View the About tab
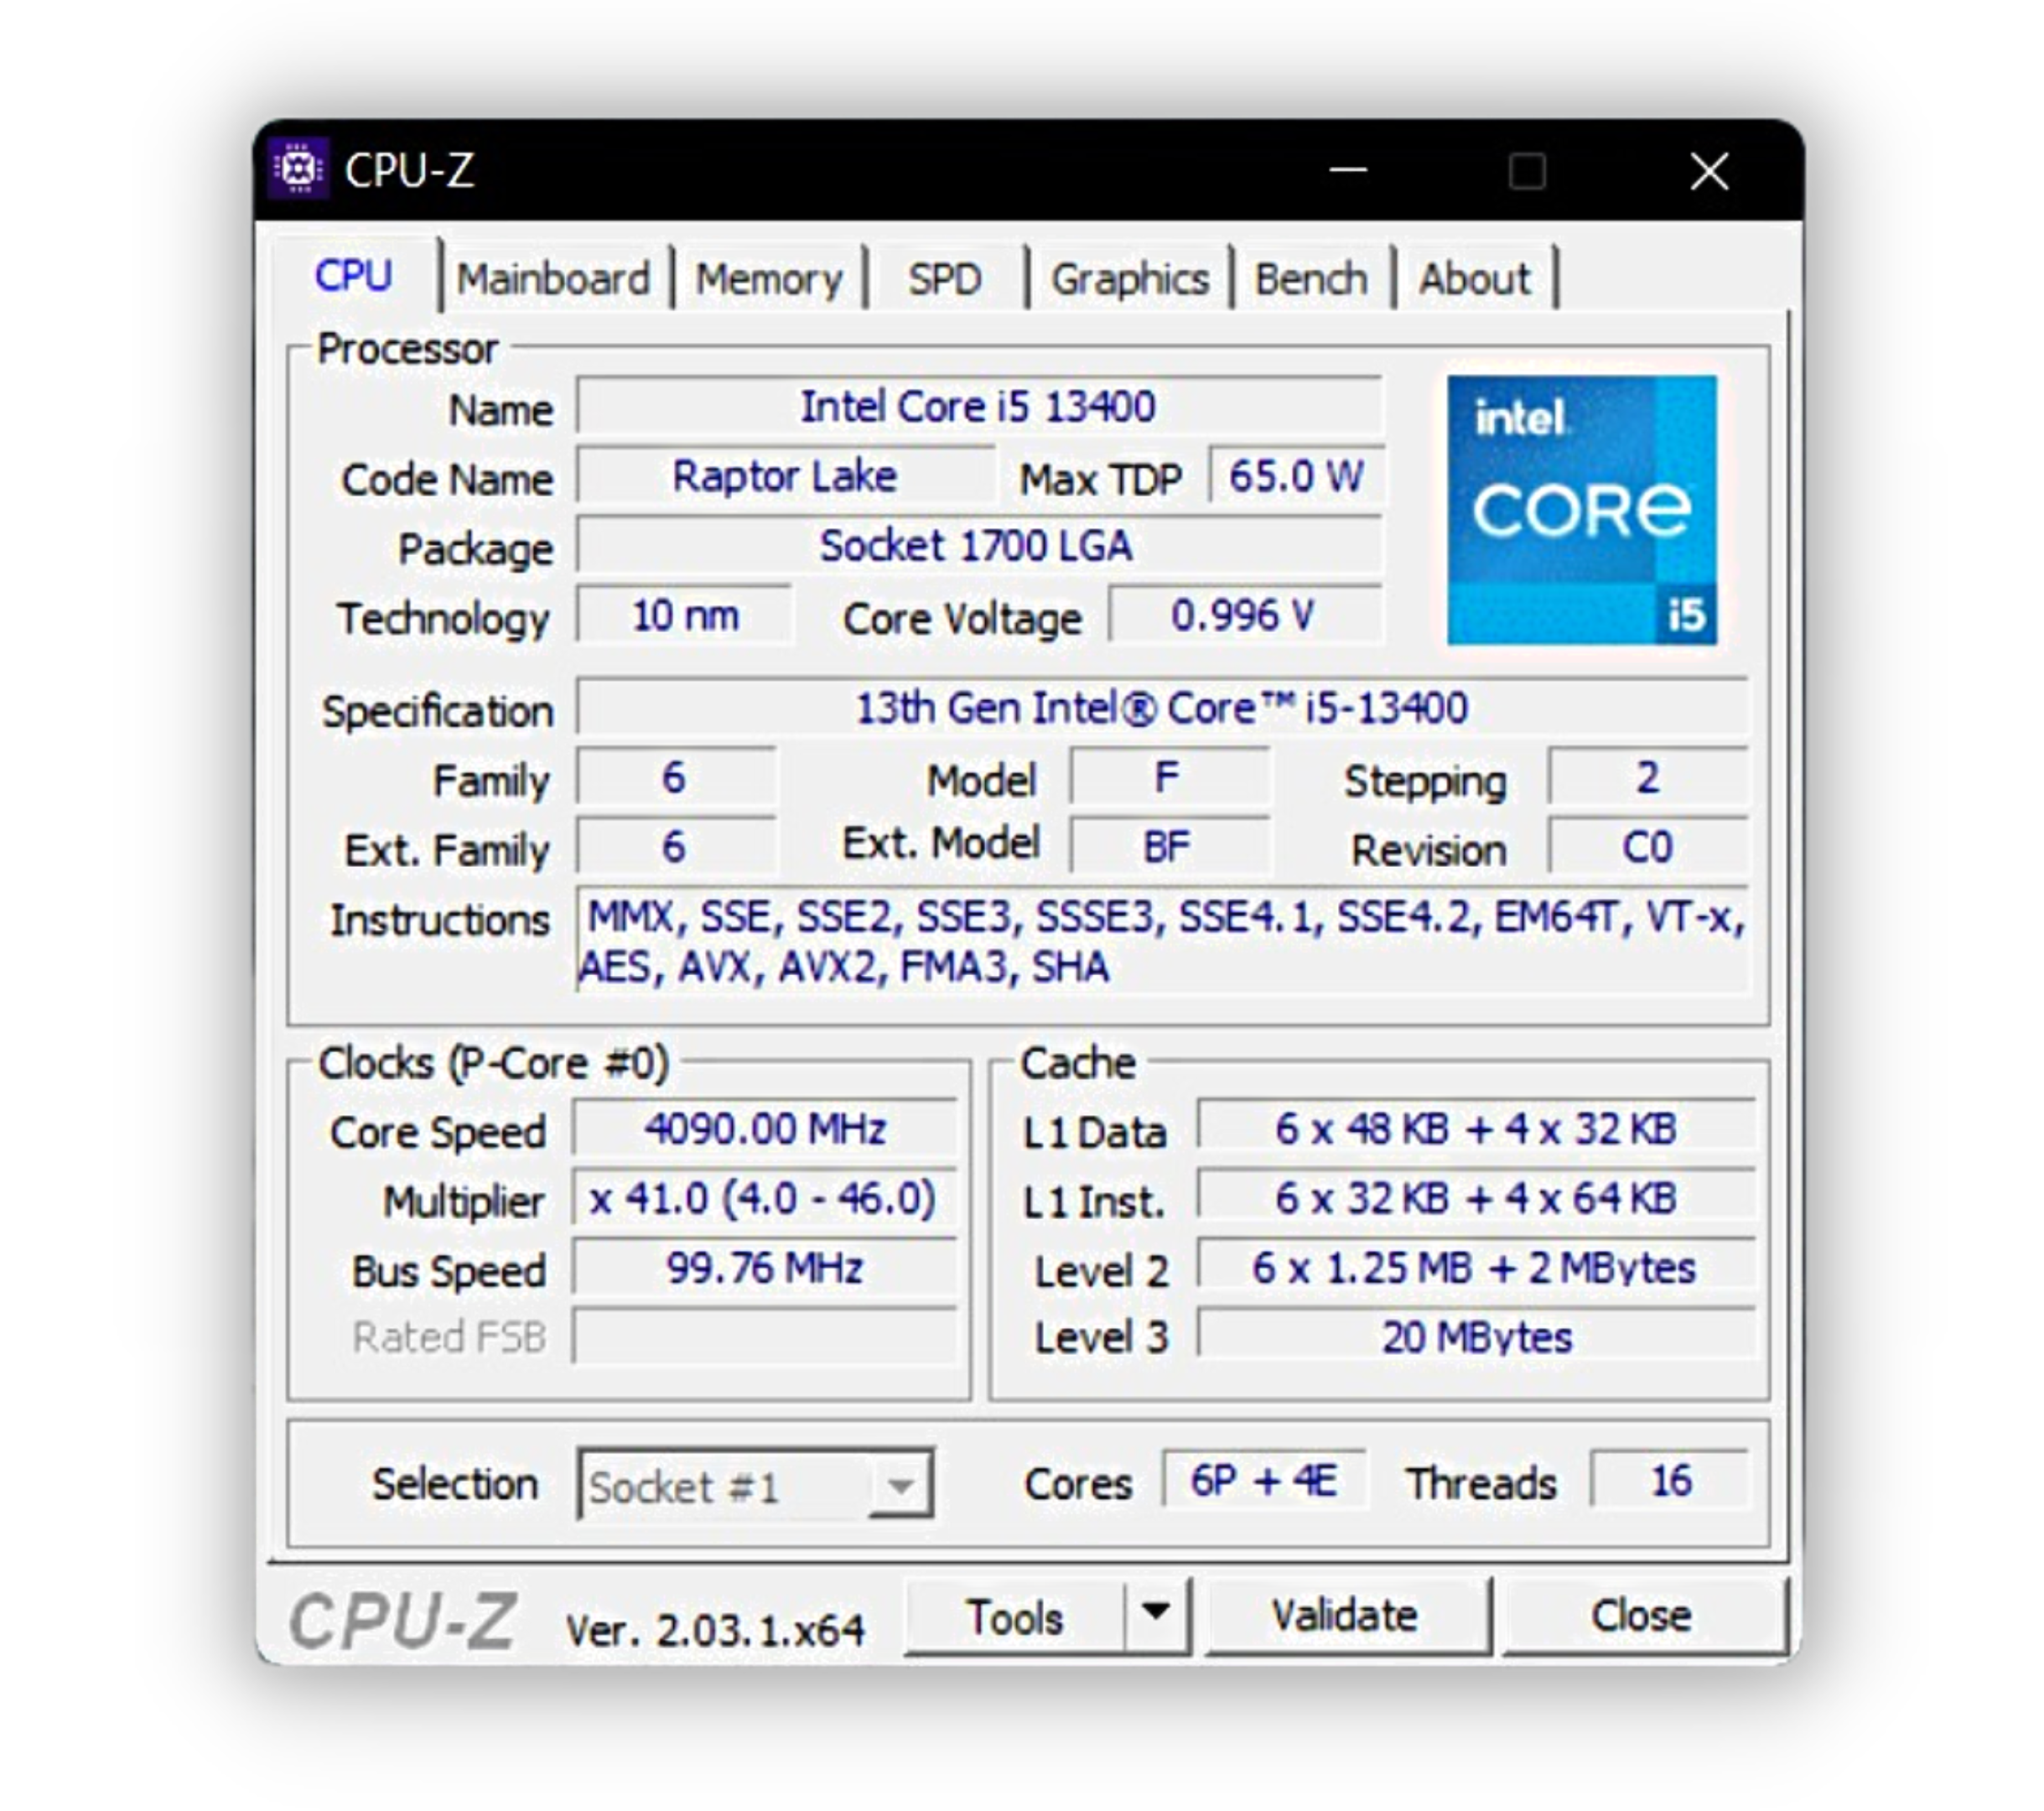The width and height of the screenshot is (2044, 1811). pyautogui.click(x=1474, y=279)
